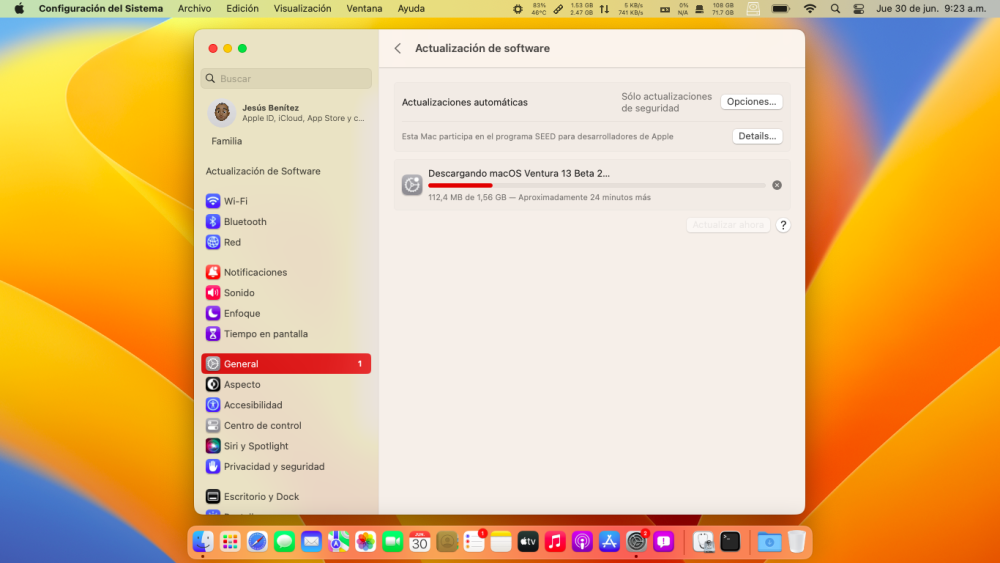Open Spotlight search in menu bar

coord(835,9)
